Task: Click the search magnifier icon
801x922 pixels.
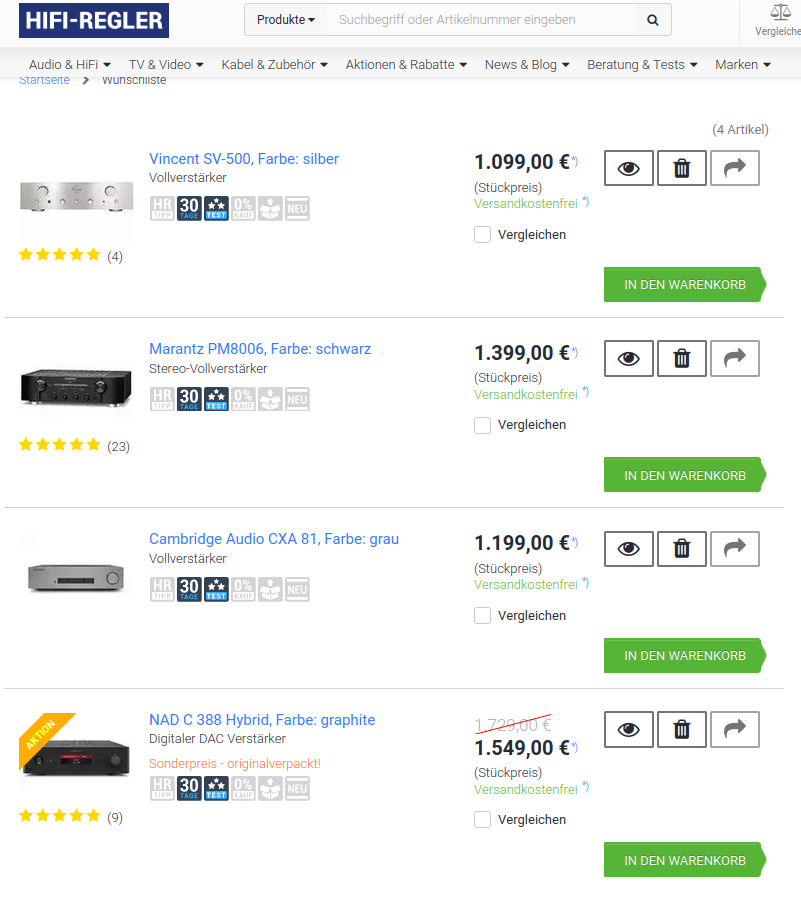Action: click(x=653, y=20)
